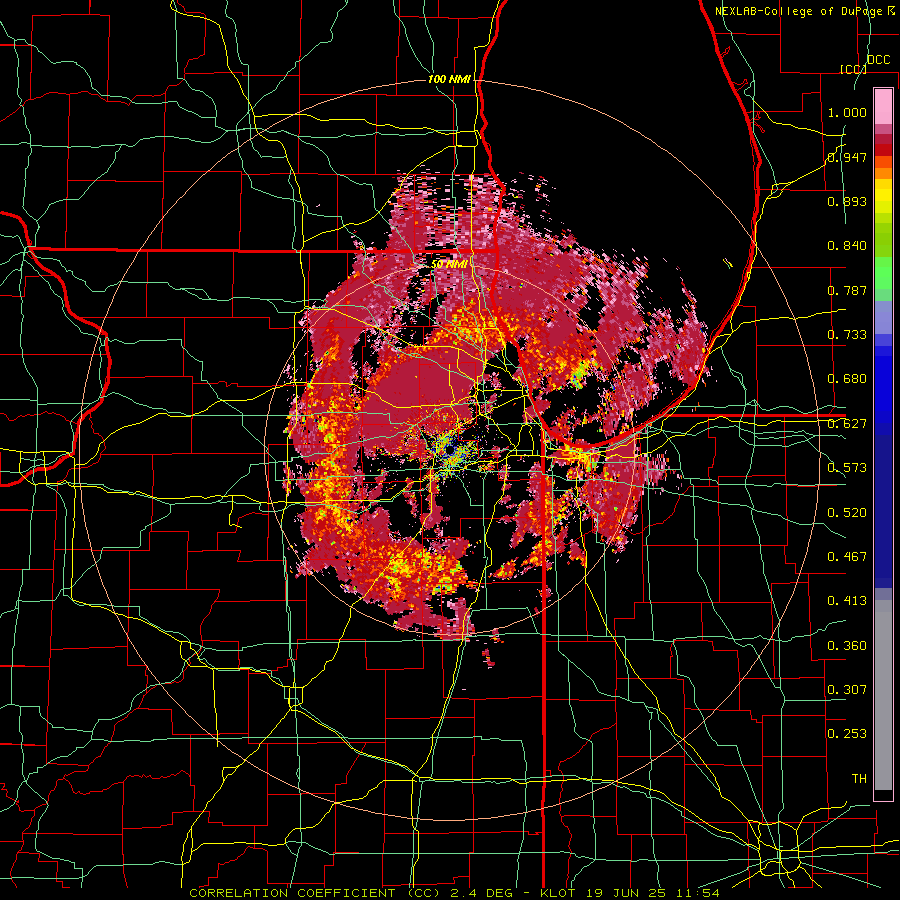
Task: Click the NEXLAB-College of DuPage header text
Action: click(x=800, y=11)
